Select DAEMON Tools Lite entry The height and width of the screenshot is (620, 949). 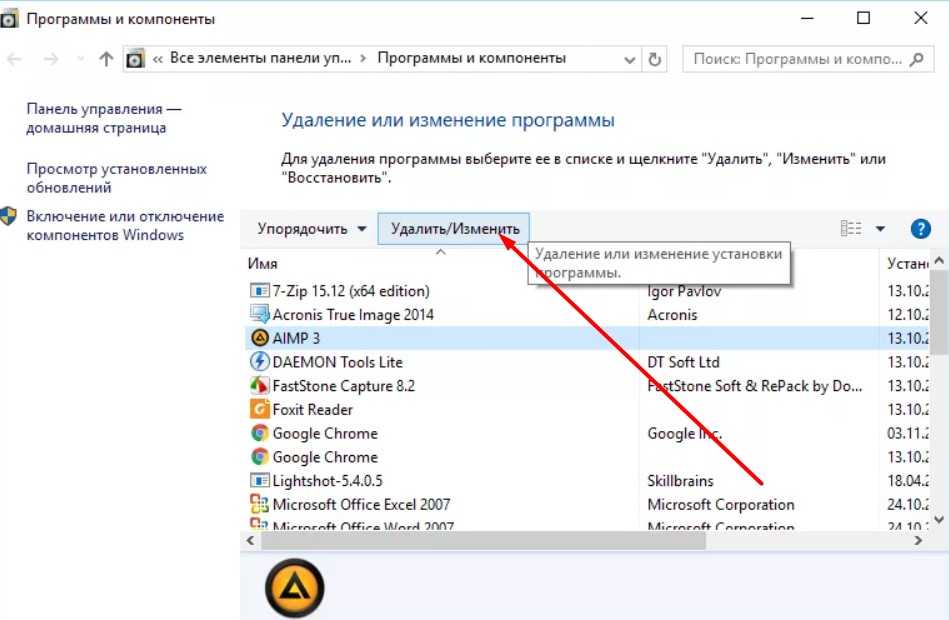(588, 361)
